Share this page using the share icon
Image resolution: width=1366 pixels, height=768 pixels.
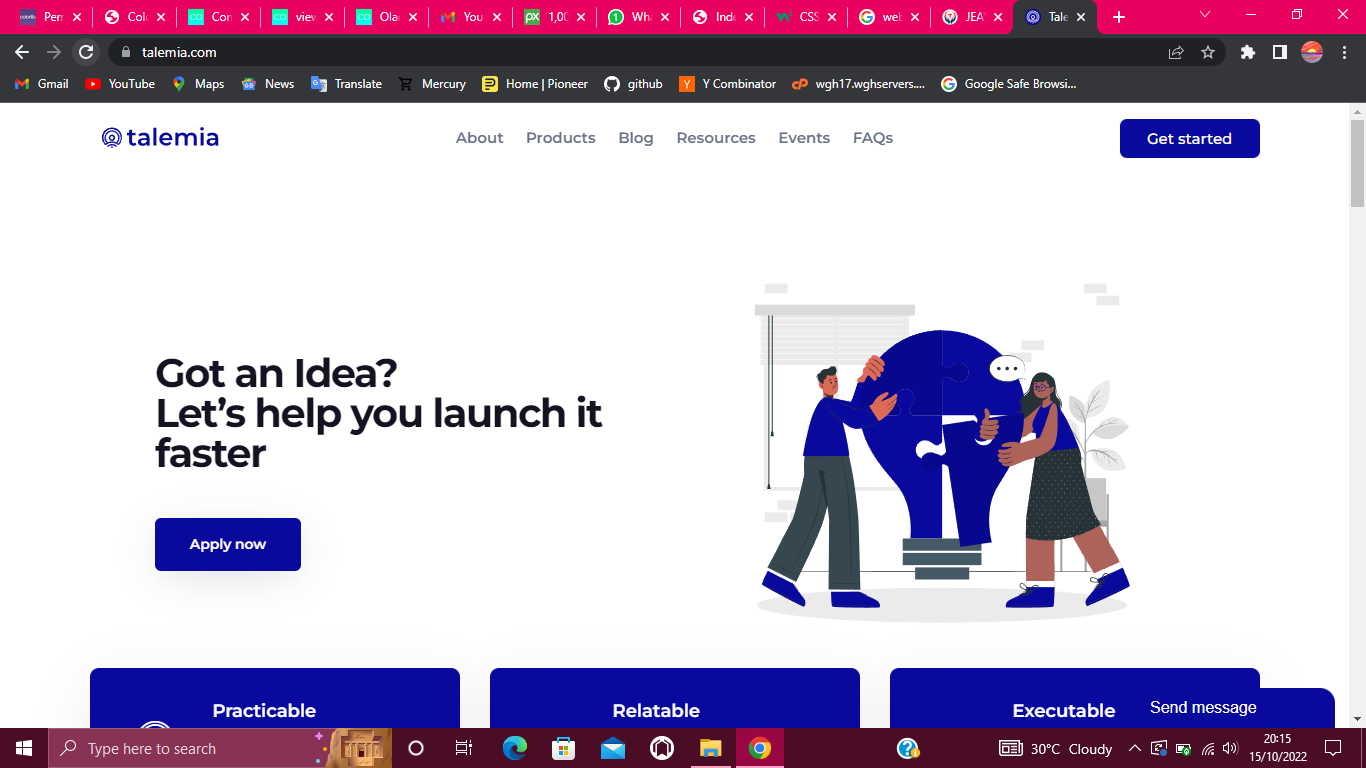click(x=1176, y=52)
